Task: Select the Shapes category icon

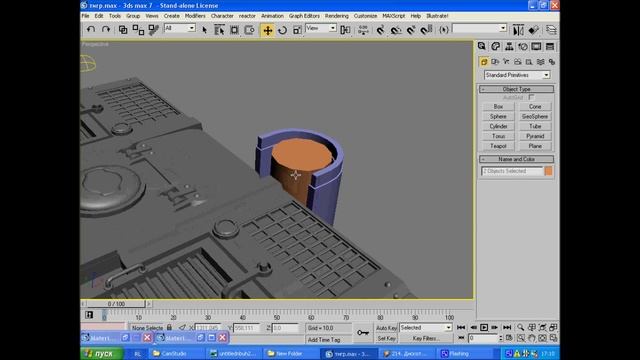Action: pos(495,62)
